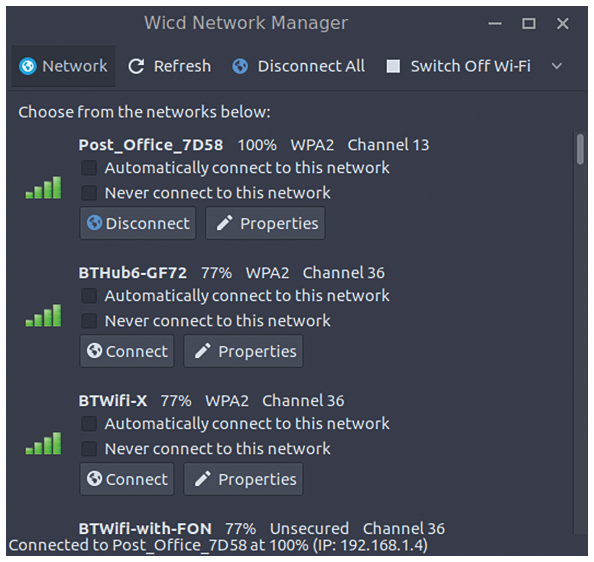The image size is (594, 562).
Task: Open the Network menu label
Action: tap(75, 66)
